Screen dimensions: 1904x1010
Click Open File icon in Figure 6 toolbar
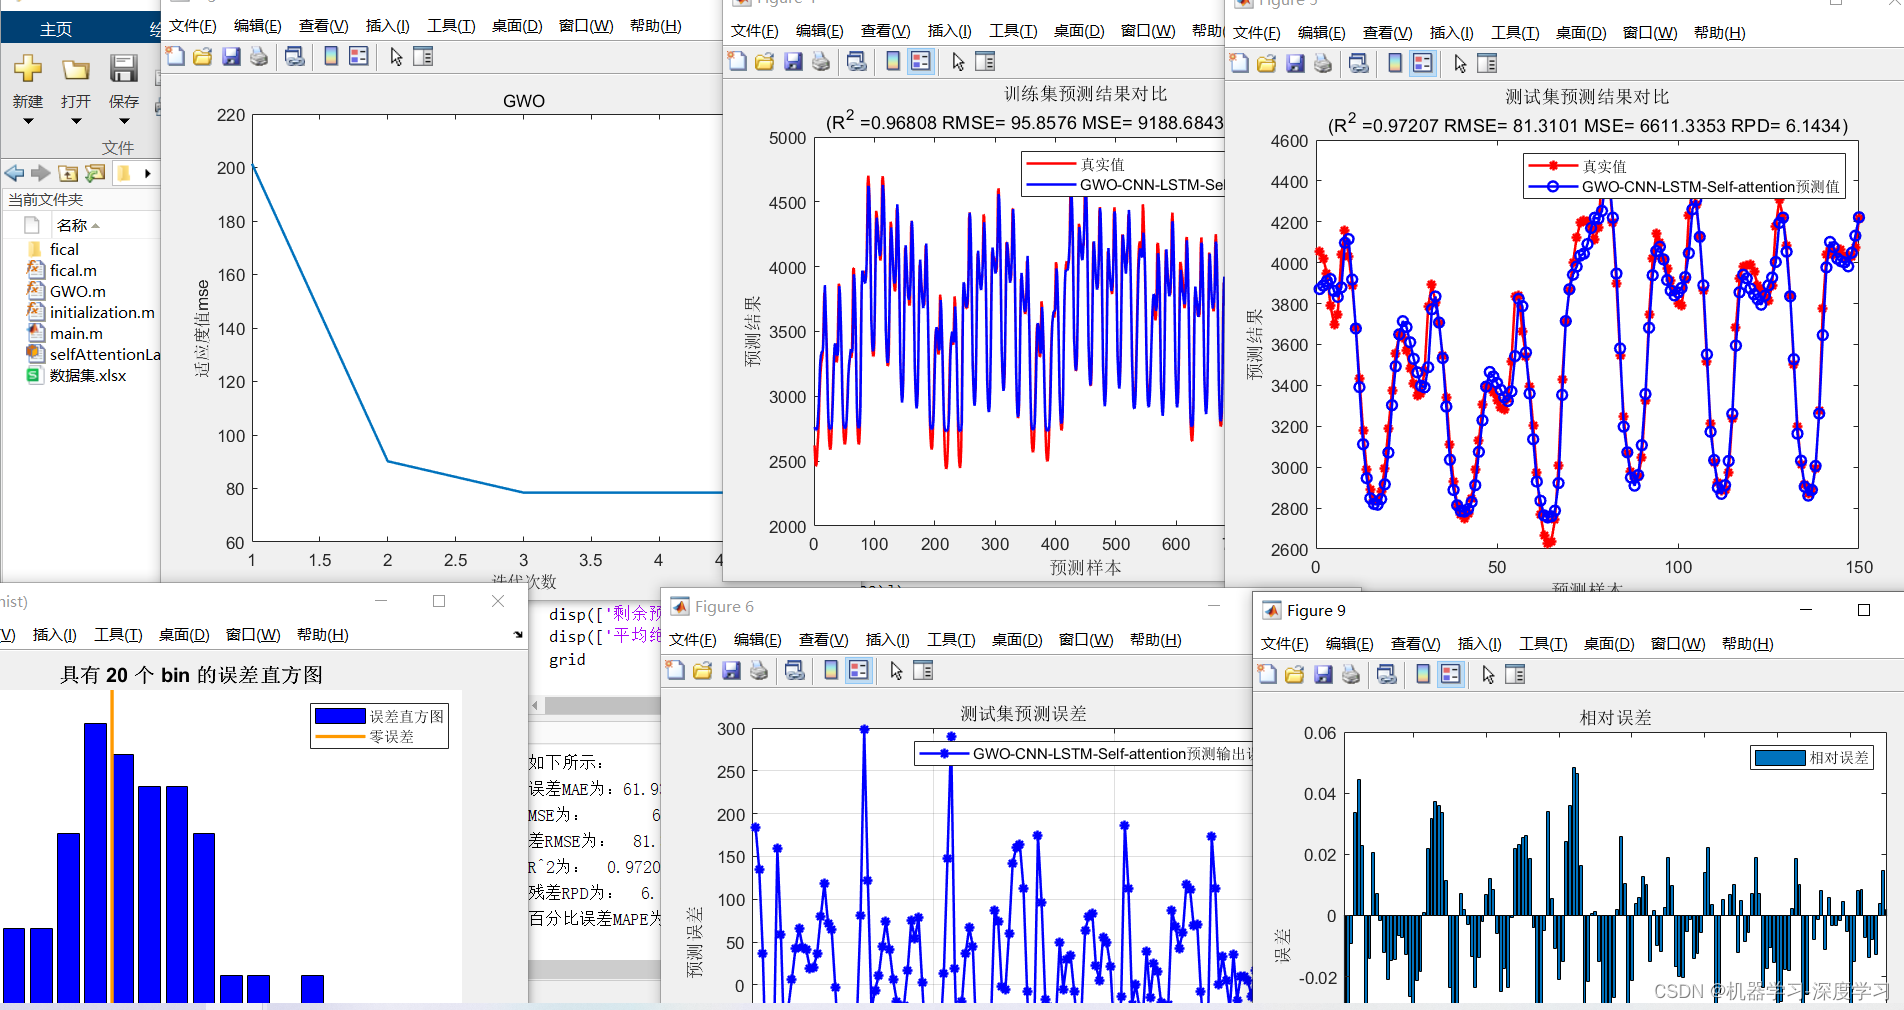(x=703, y=670)
